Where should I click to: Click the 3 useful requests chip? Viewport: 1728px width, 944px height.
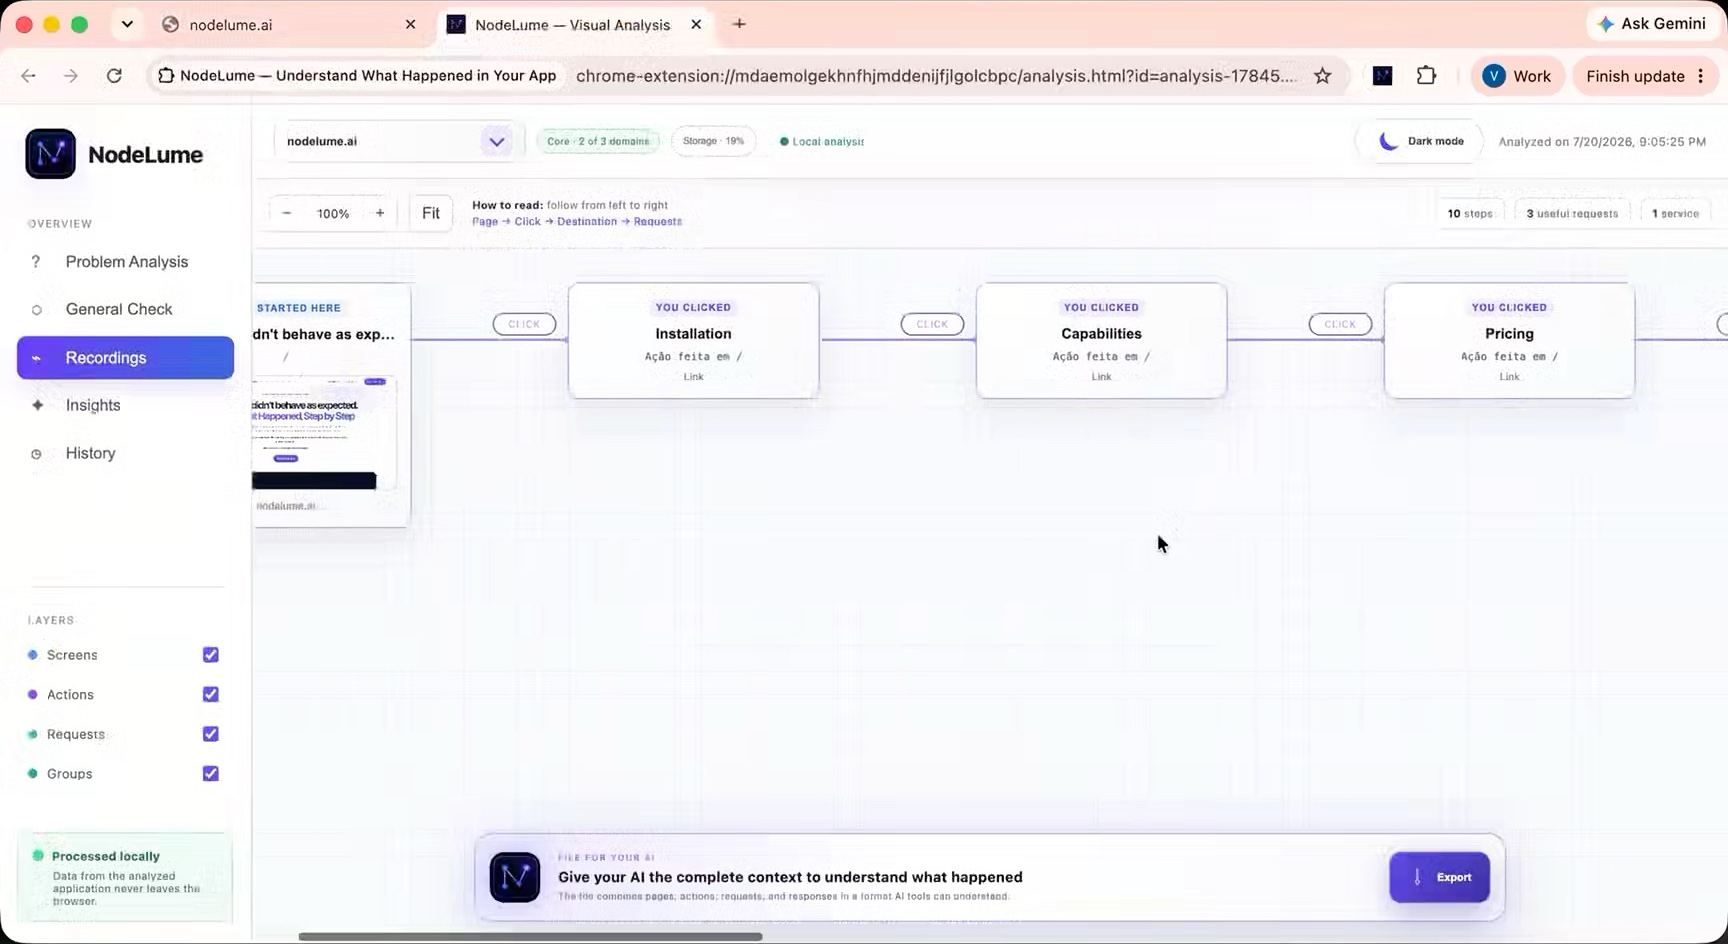(1572, 213)
